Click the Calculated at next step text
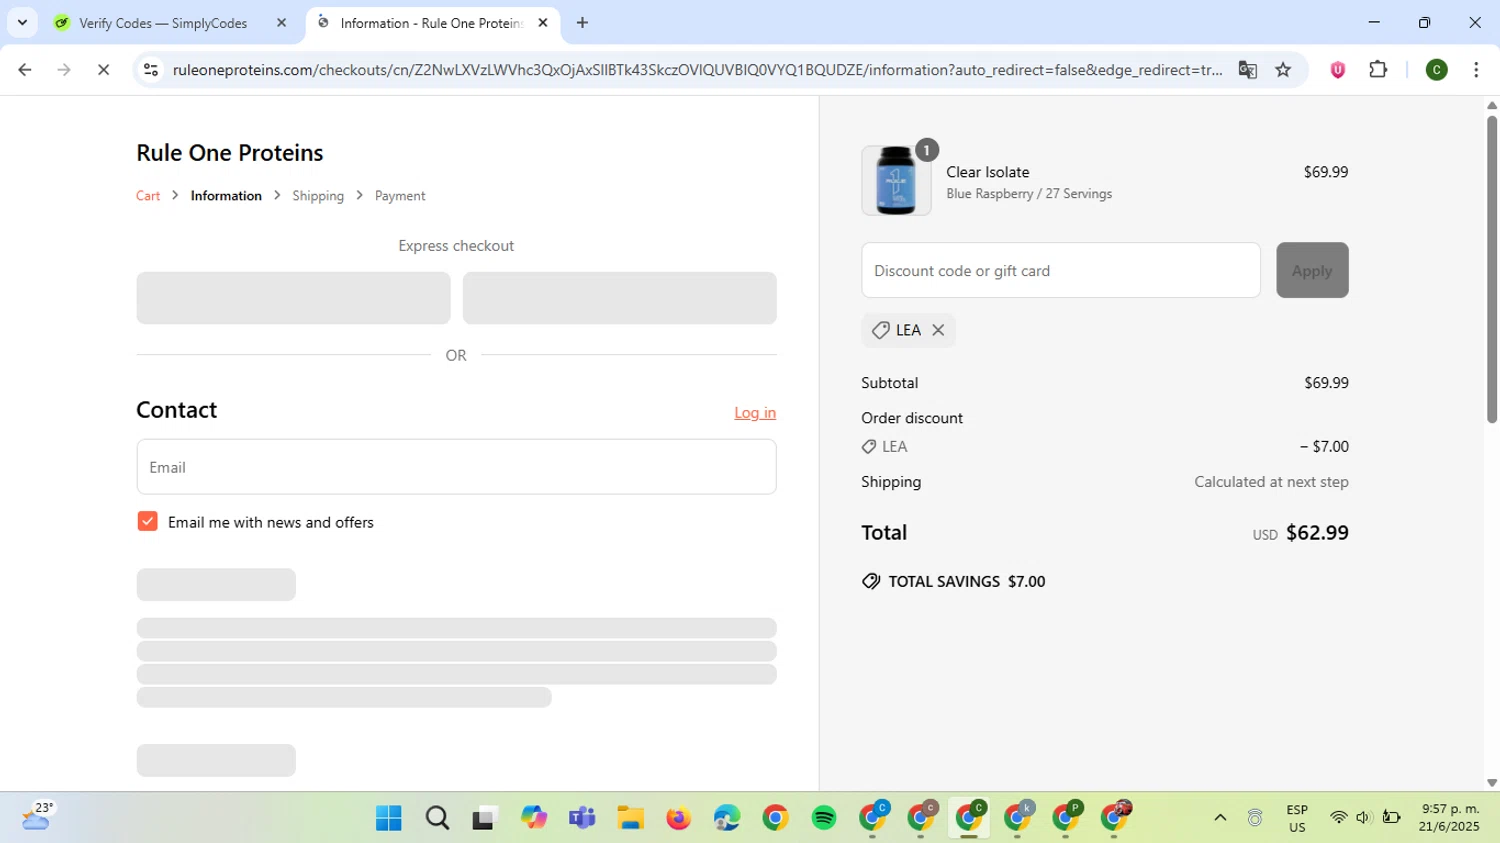 tap(1271, 482)
